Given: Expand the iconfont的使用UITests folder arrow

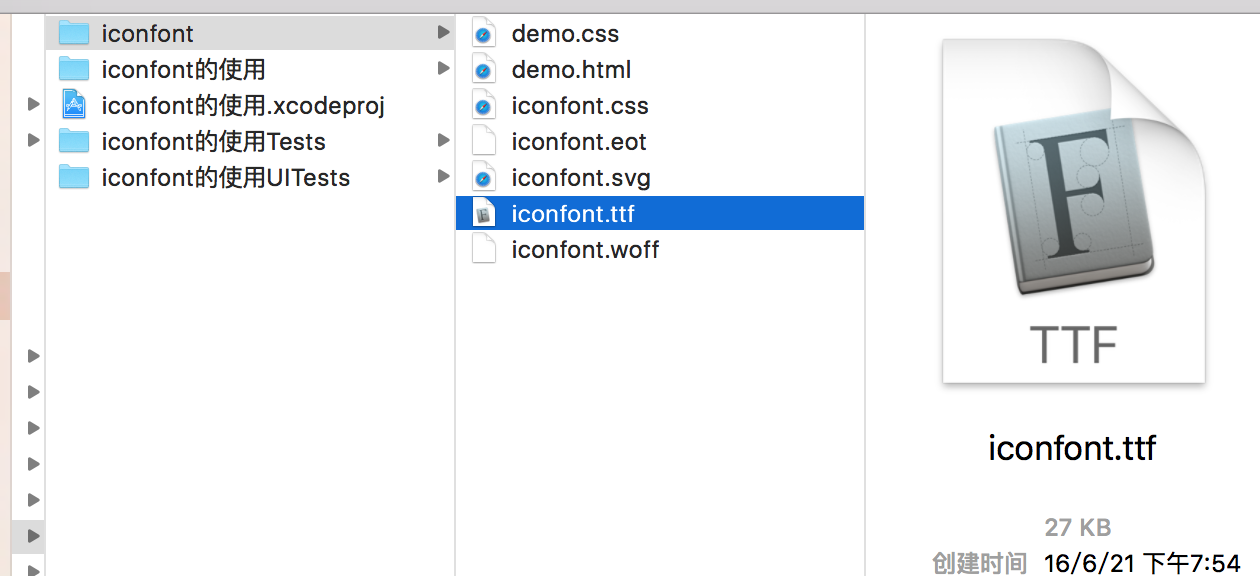Looking at the screenshot, I should click(x=443, y=177).
